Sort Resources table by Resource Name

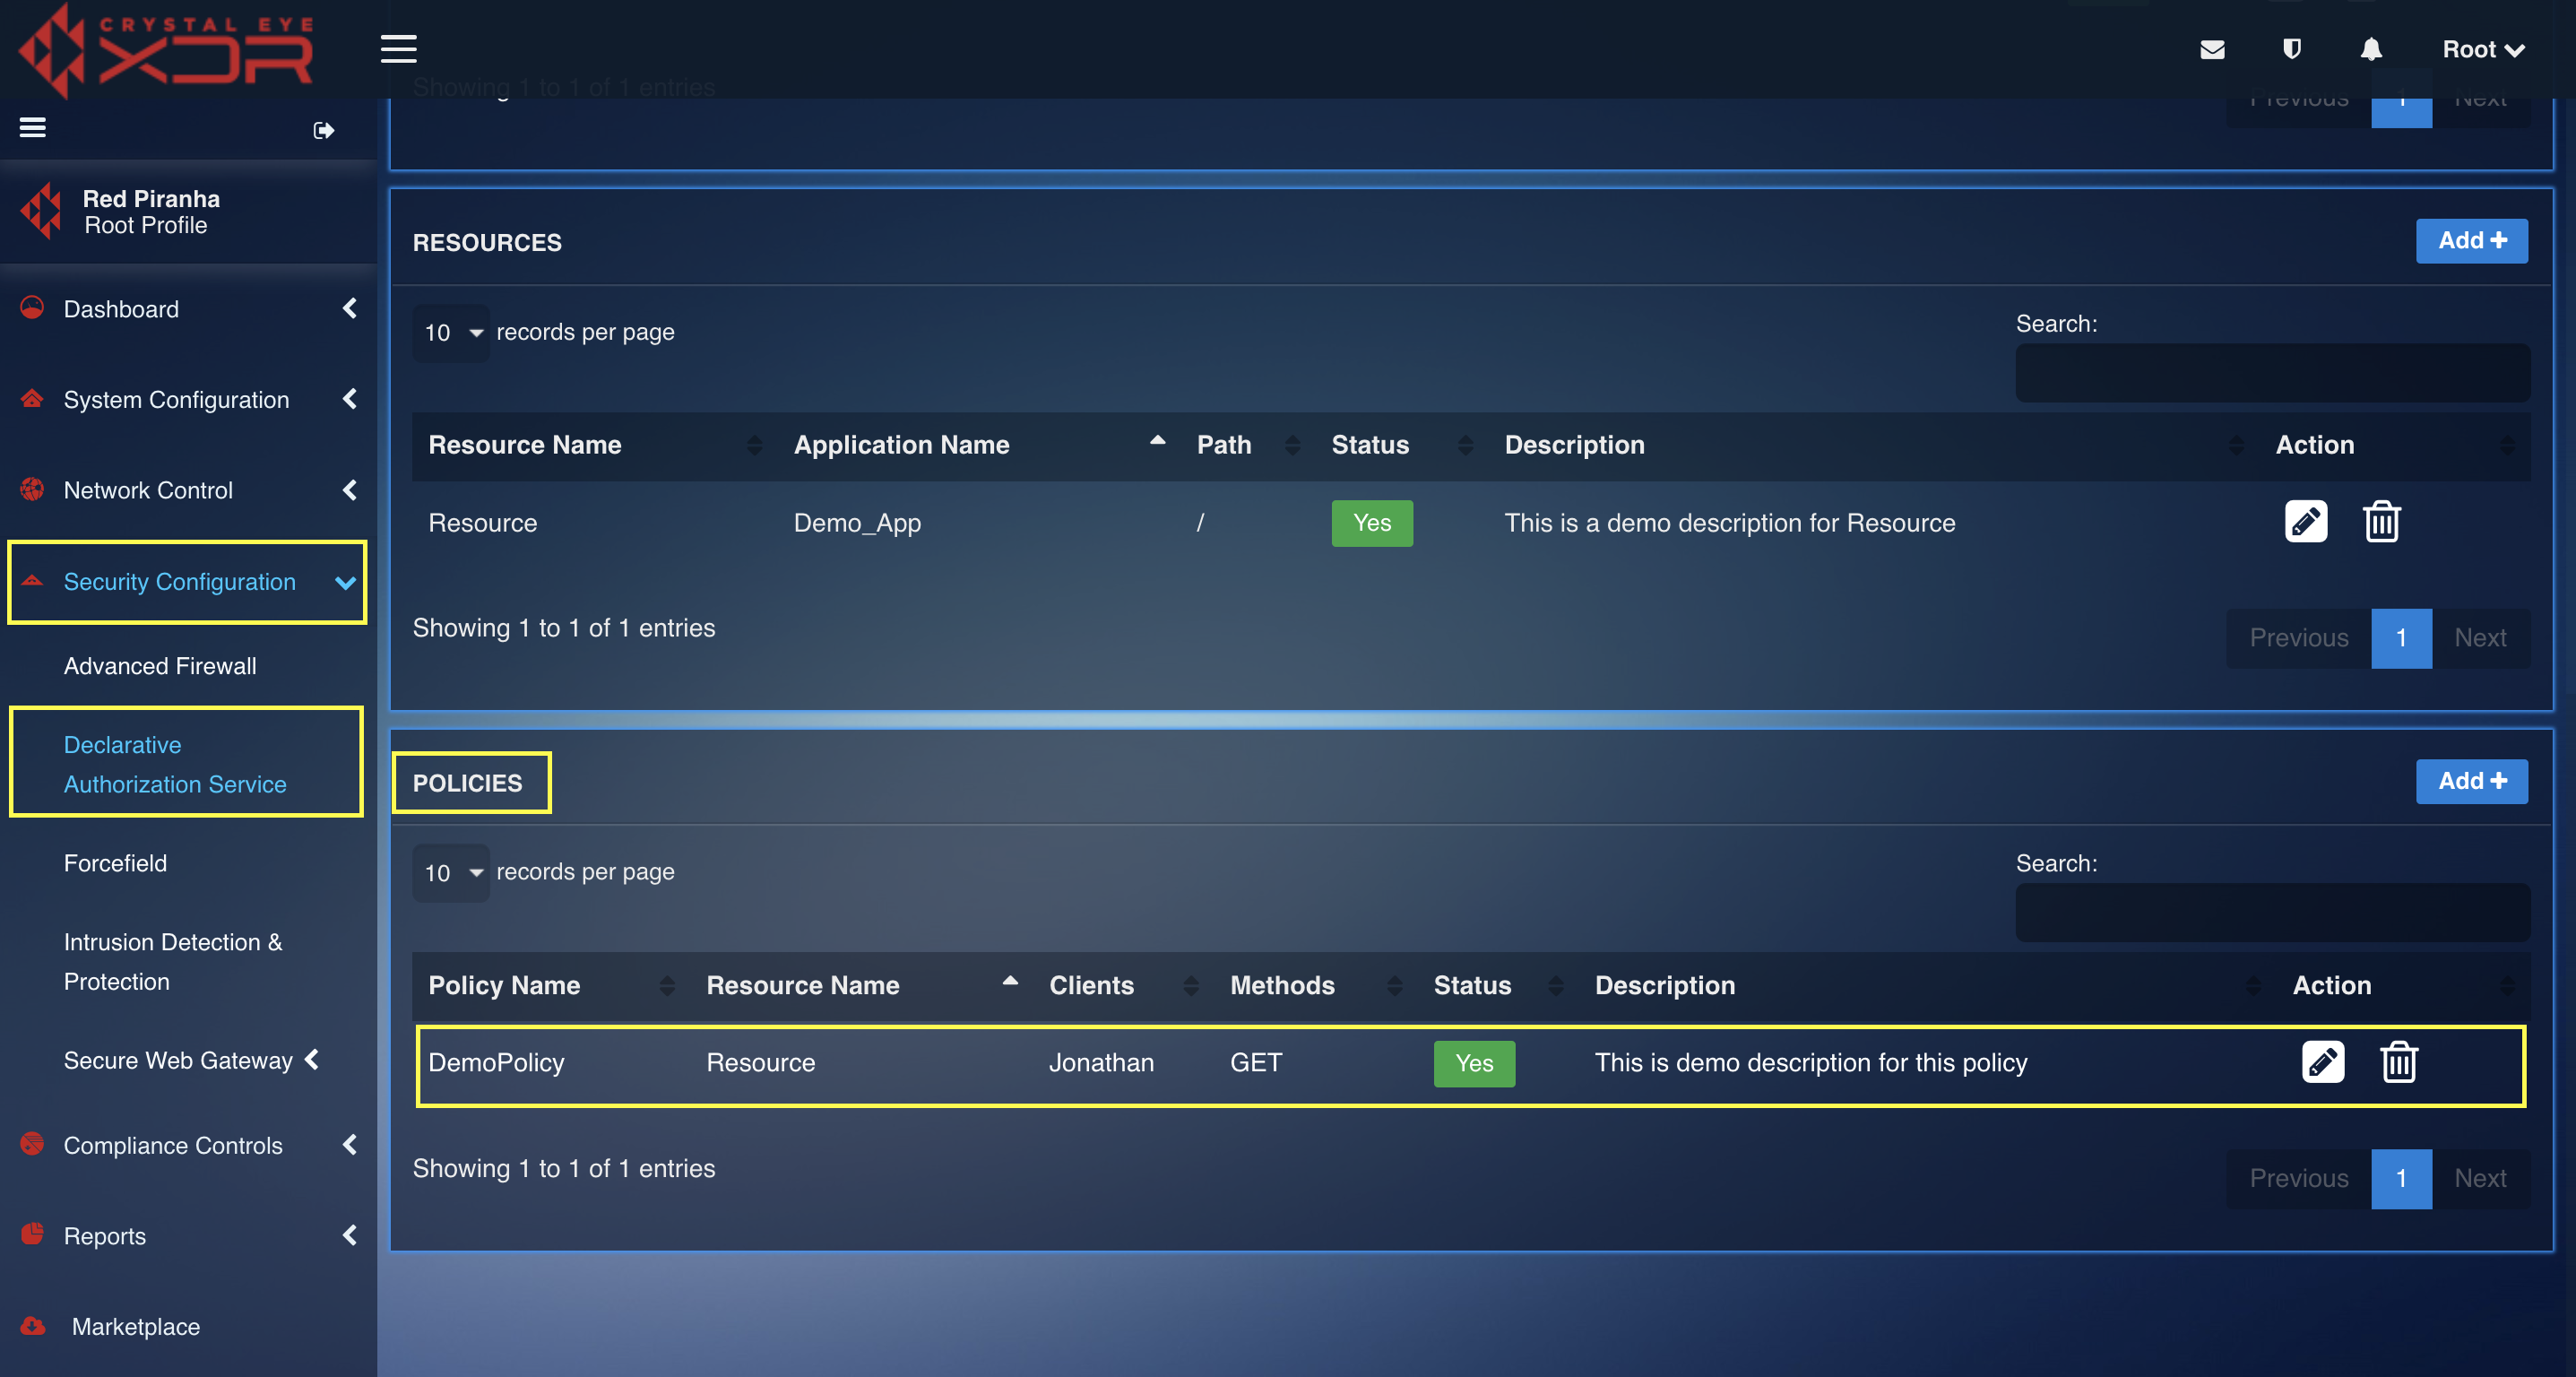(594, 445)
